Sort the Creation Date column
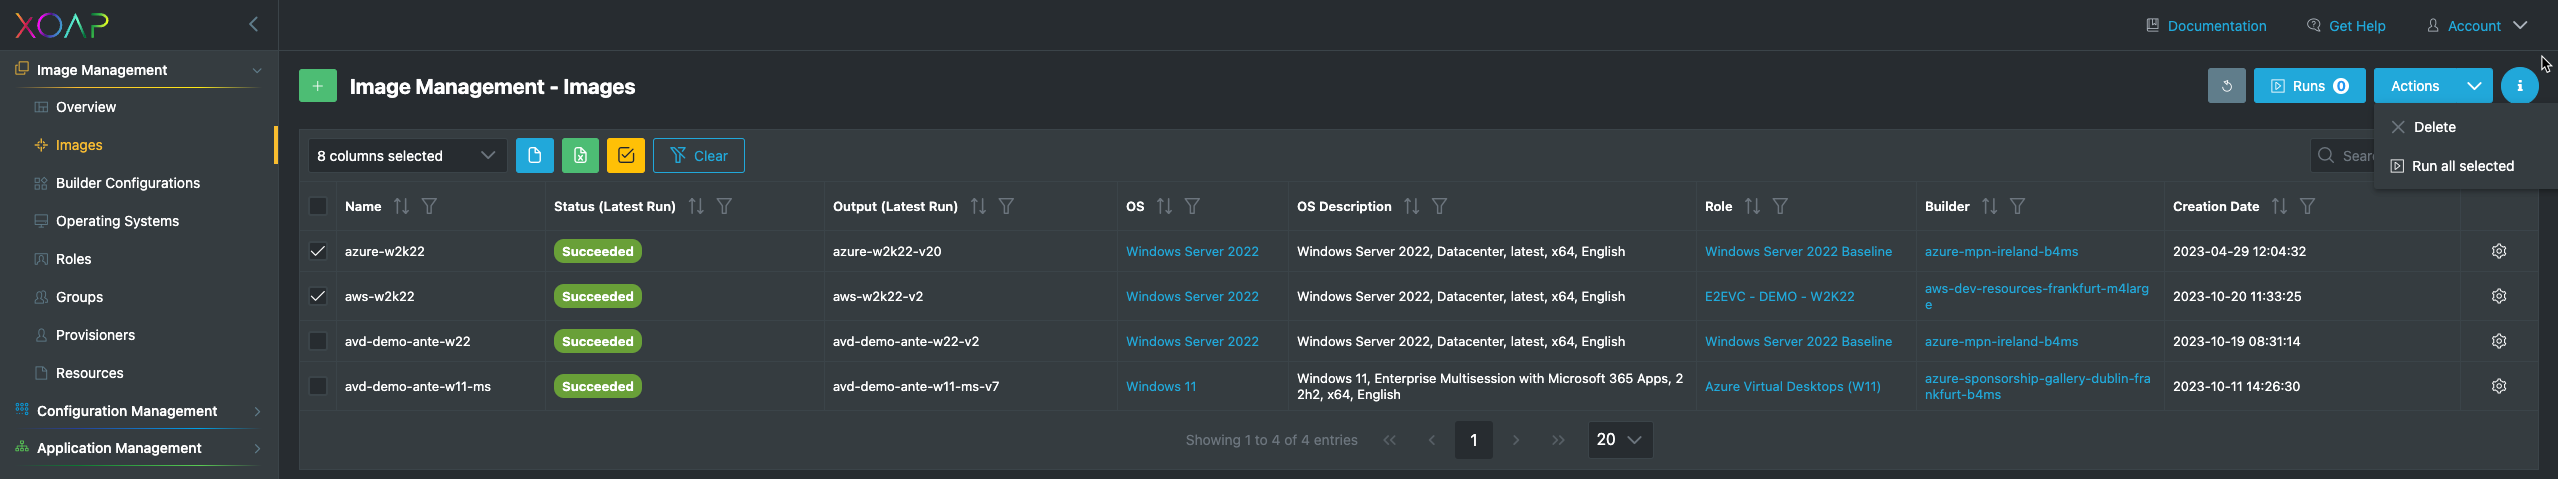 tap(2279, 206)
